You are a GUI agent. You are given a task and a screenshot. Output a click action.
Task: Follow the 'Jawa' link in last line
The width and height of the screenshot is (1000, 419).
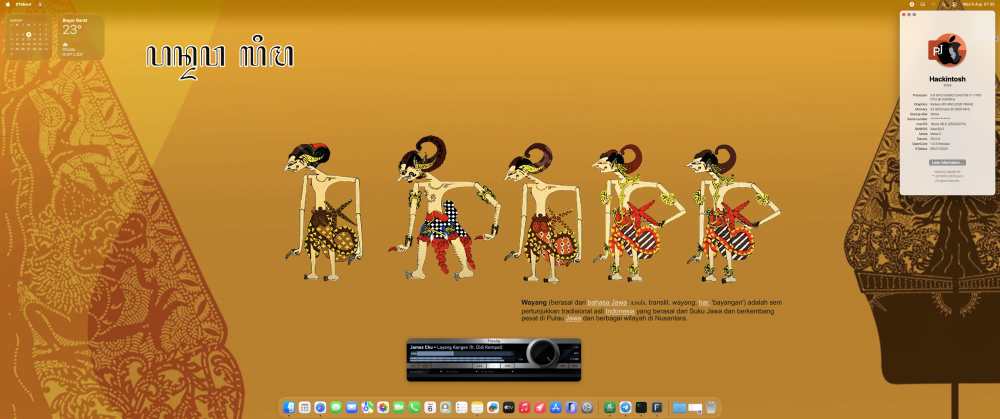click(573, 318)
